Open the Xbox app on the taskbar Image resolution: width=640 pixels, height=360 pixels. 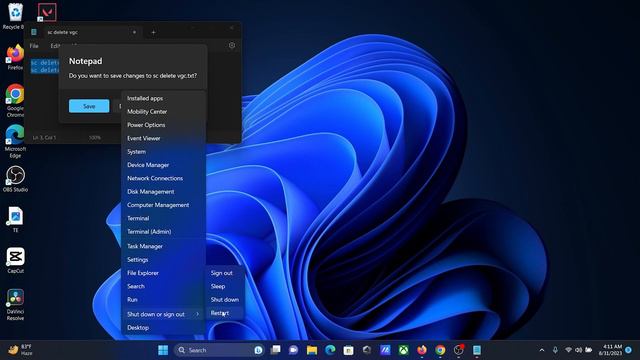click(x=404, y=350)
